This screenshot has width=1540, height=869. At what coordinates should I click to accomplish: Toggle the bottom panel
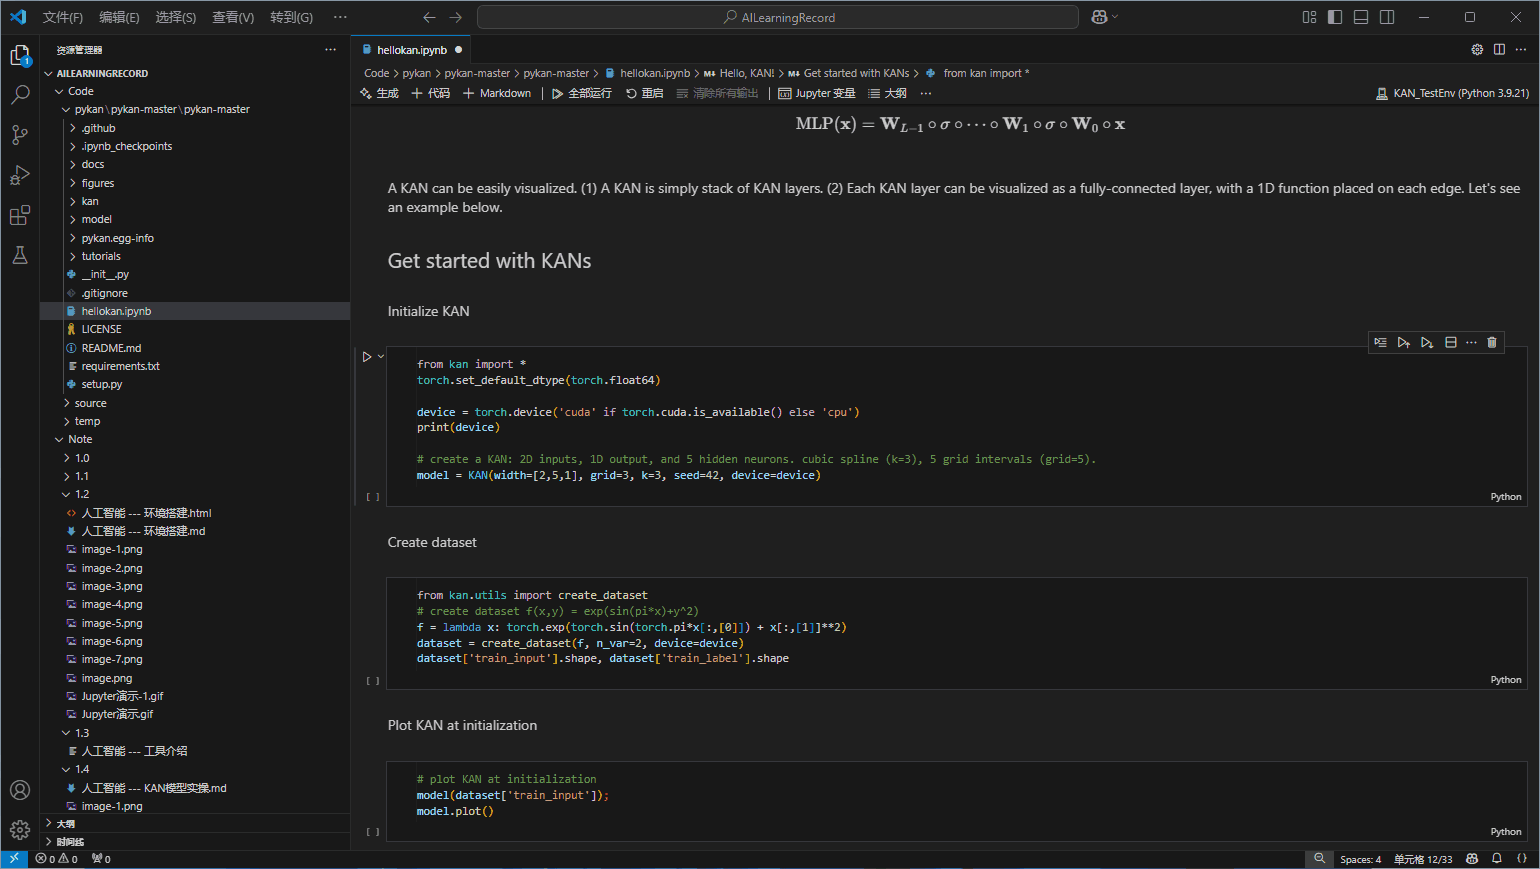(1361, 17)
